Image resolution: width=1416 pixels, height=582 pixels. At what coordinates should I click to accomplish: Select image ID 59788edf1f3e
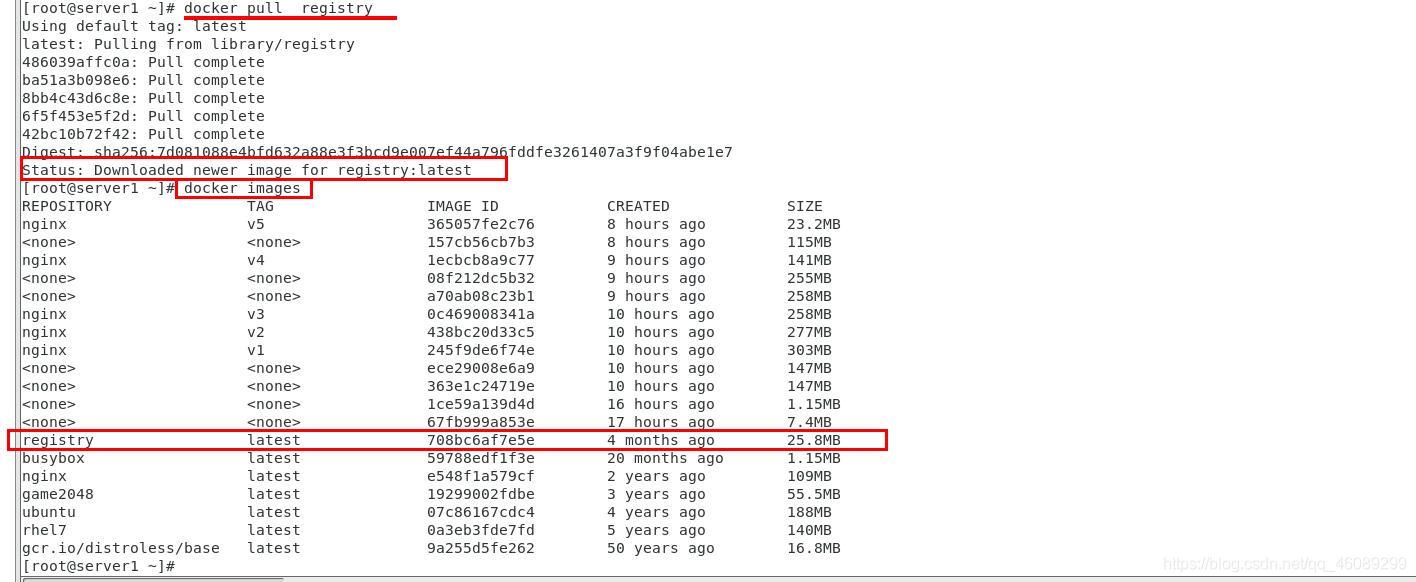pos(481,458)
